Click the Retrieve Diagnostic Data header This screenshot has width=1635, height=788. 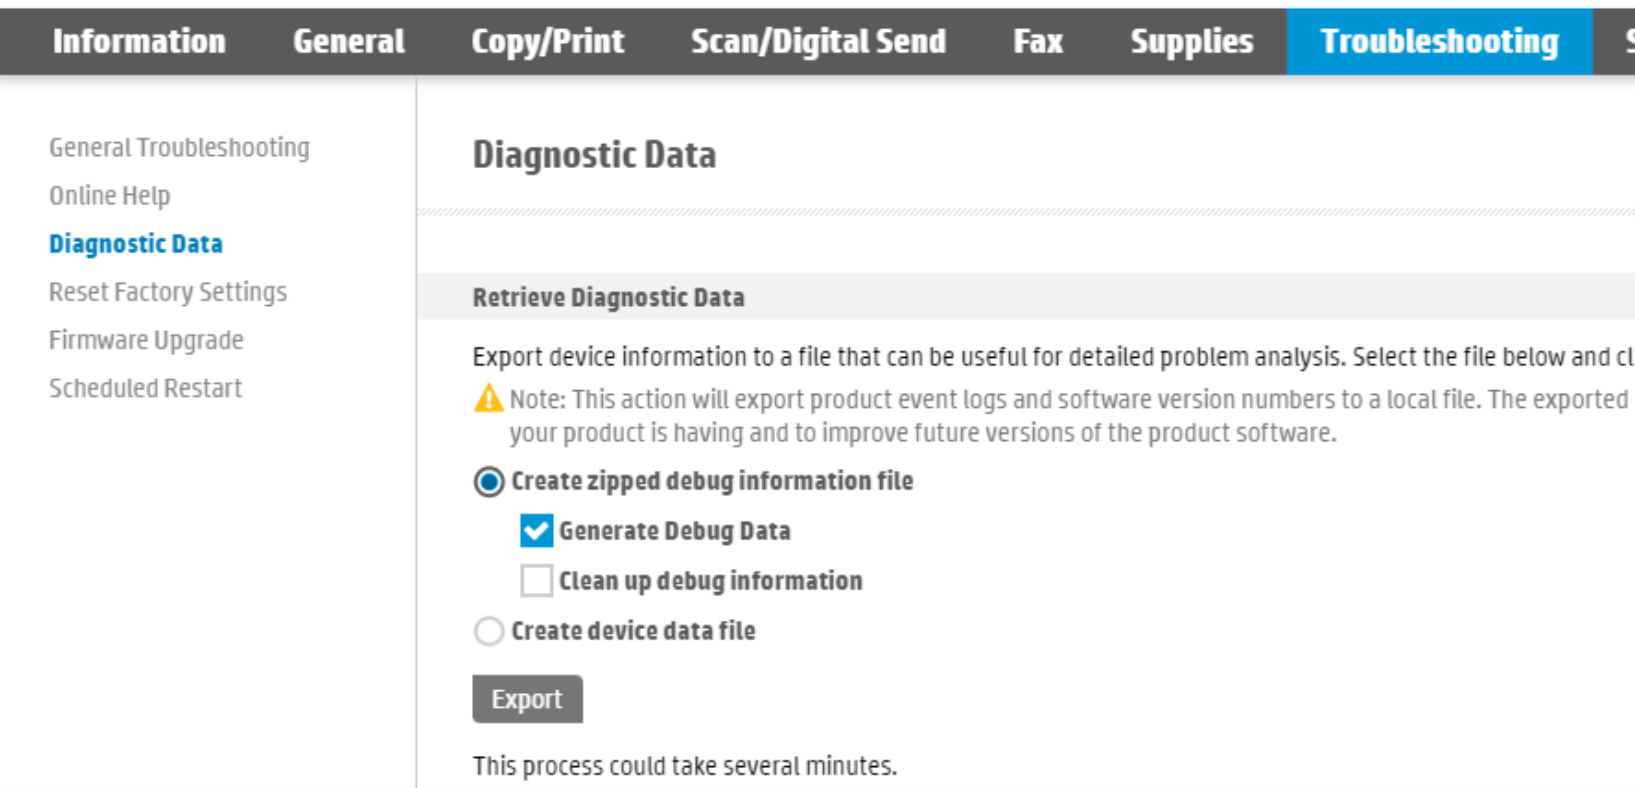pyautogui.click(x=607, y=297)
